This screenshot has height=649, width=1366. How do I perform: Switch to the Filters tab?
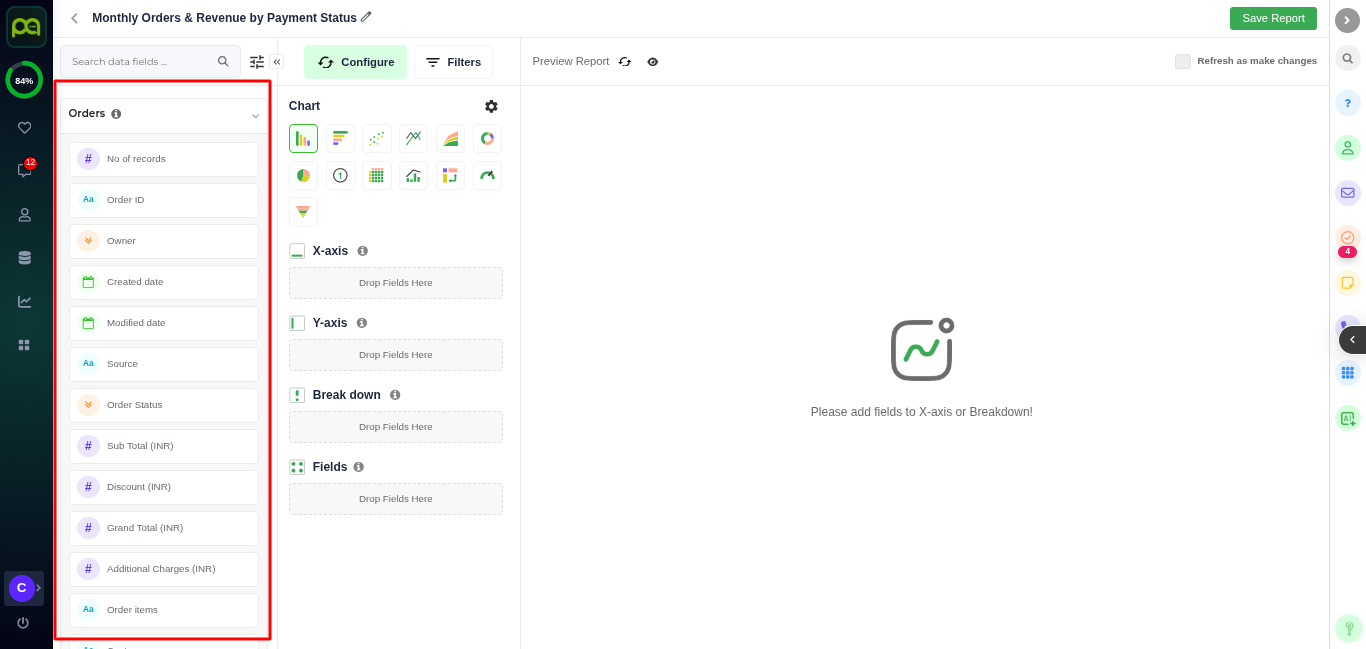point(453,62)
